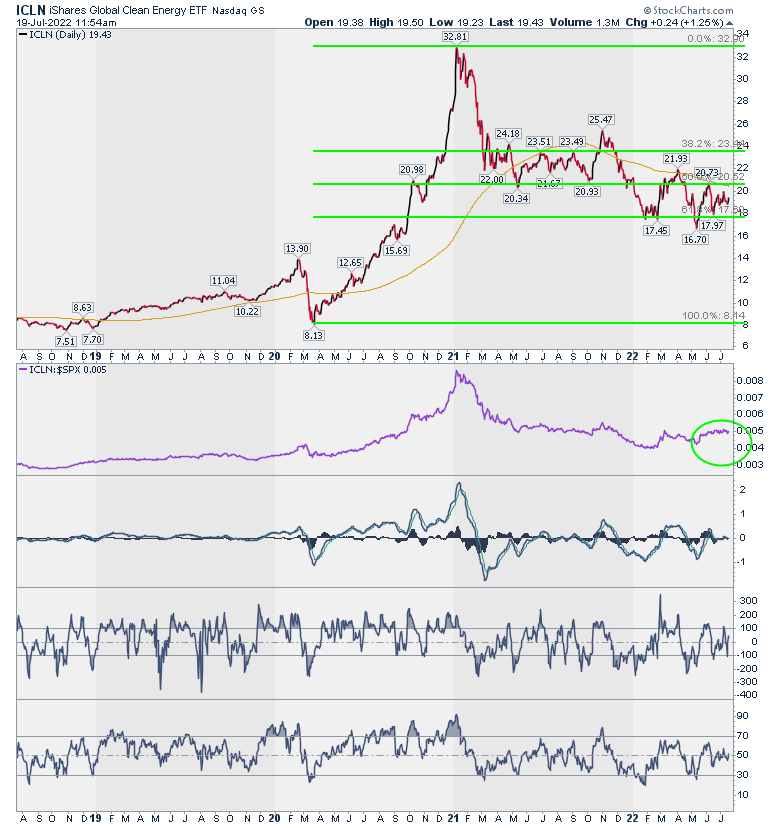Click the 24.18 price label

pos(508,134)
